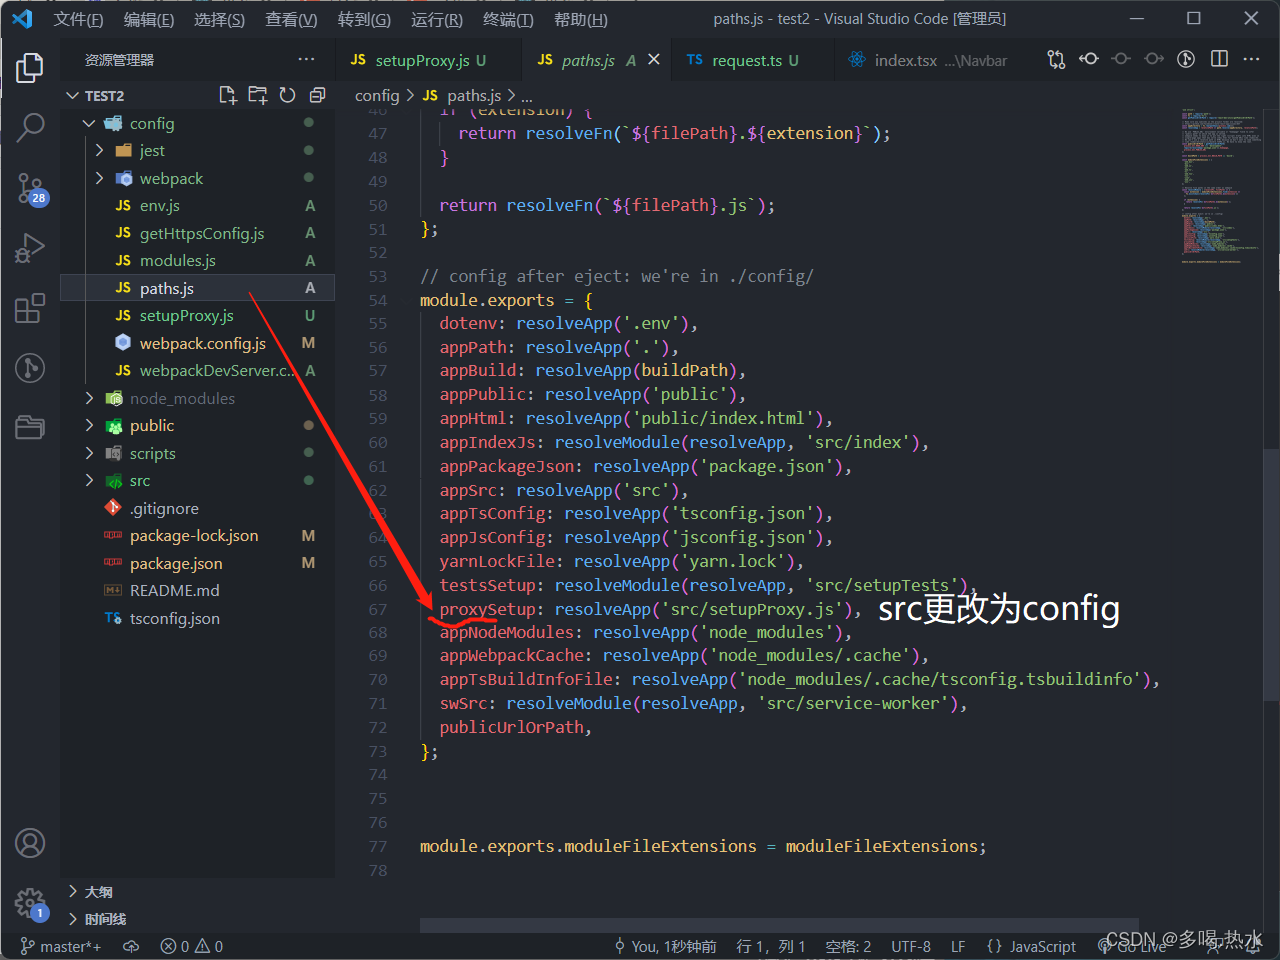Open explorer more actions ellipsis
Image resolution: width=1280 pixels, height=960 pixels.
point(306,59)
